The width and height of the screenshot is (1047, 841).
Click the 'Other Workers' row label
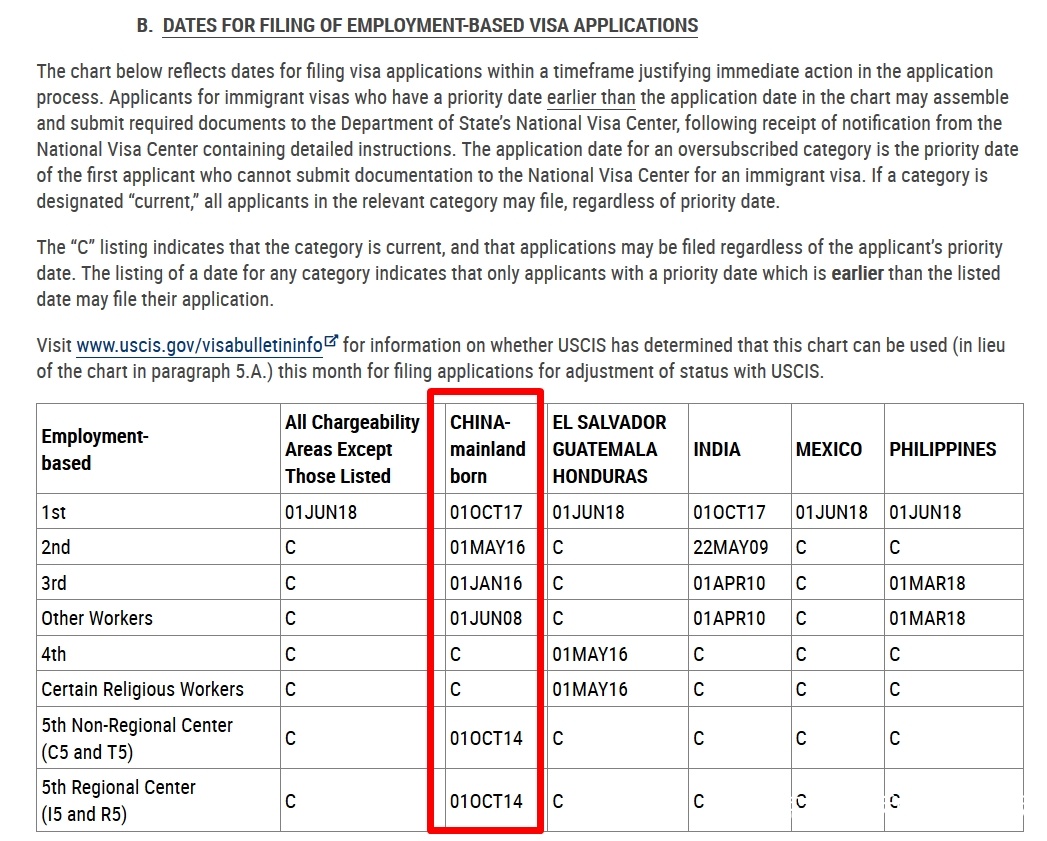tap(97, 618)
